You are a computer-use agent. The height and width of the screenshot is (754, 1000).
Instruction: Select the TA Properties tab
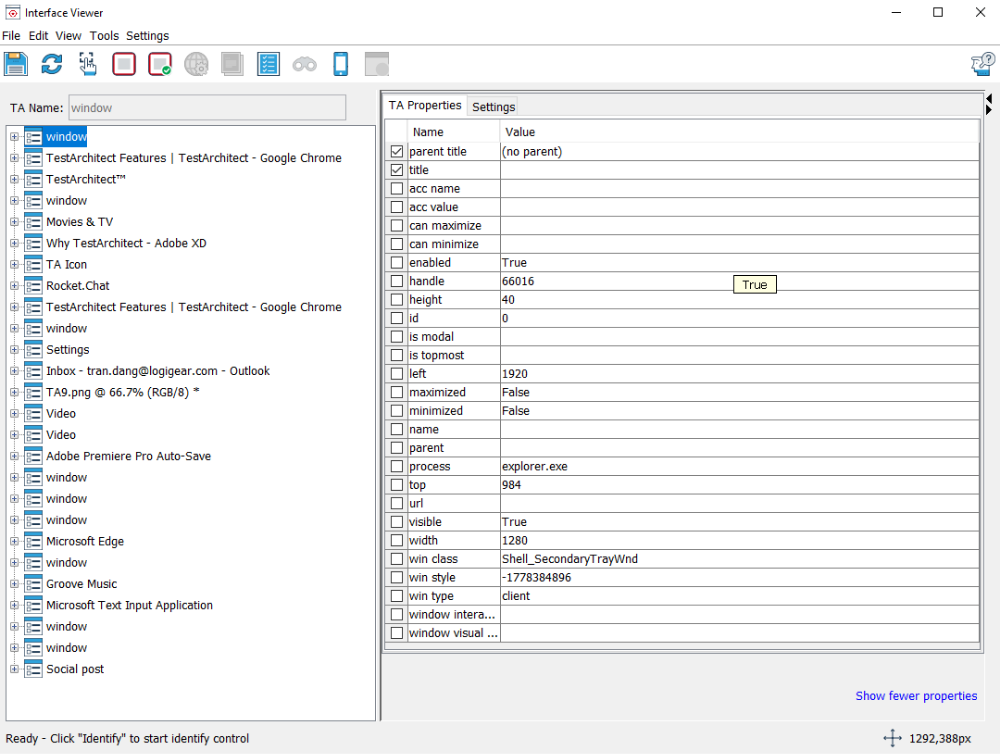[425, 105]
